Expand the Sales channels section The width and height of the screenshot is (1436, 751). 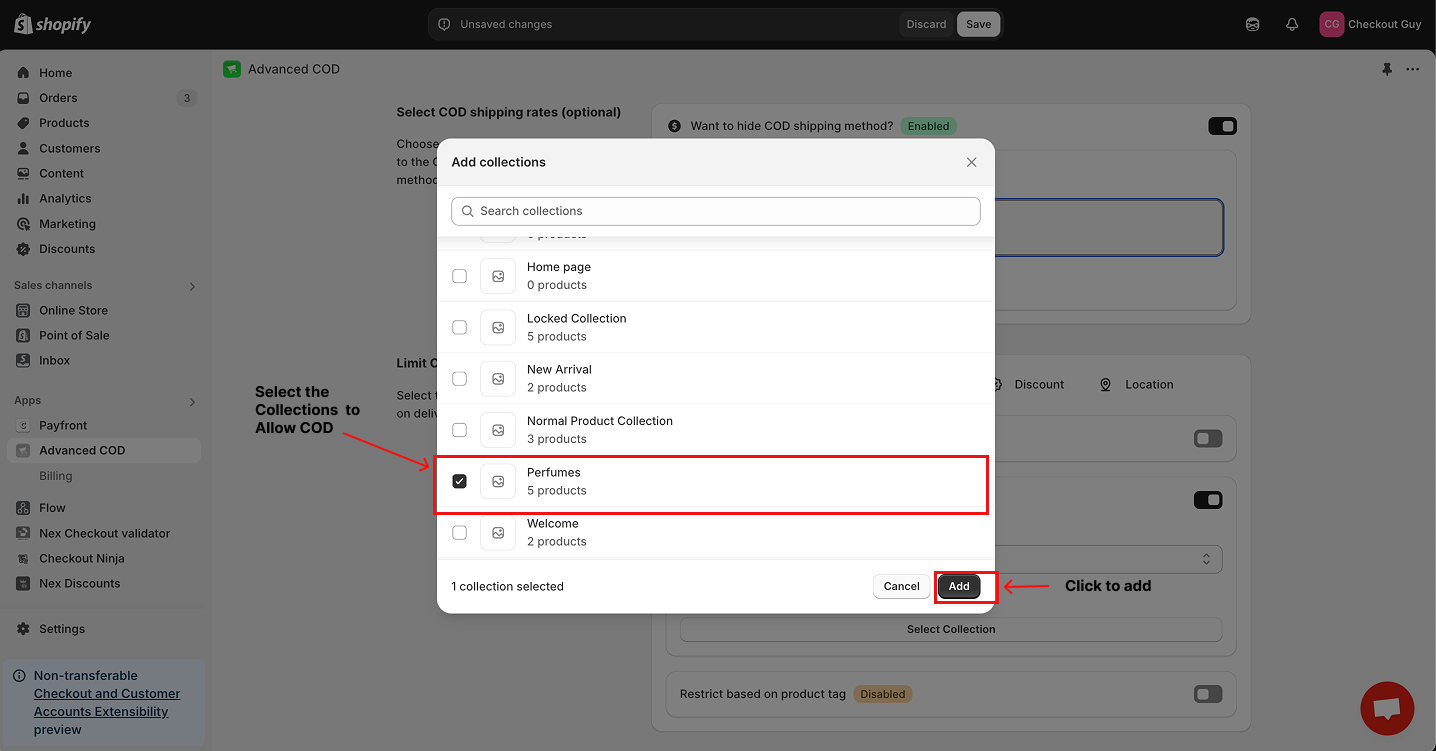(192, 286)
